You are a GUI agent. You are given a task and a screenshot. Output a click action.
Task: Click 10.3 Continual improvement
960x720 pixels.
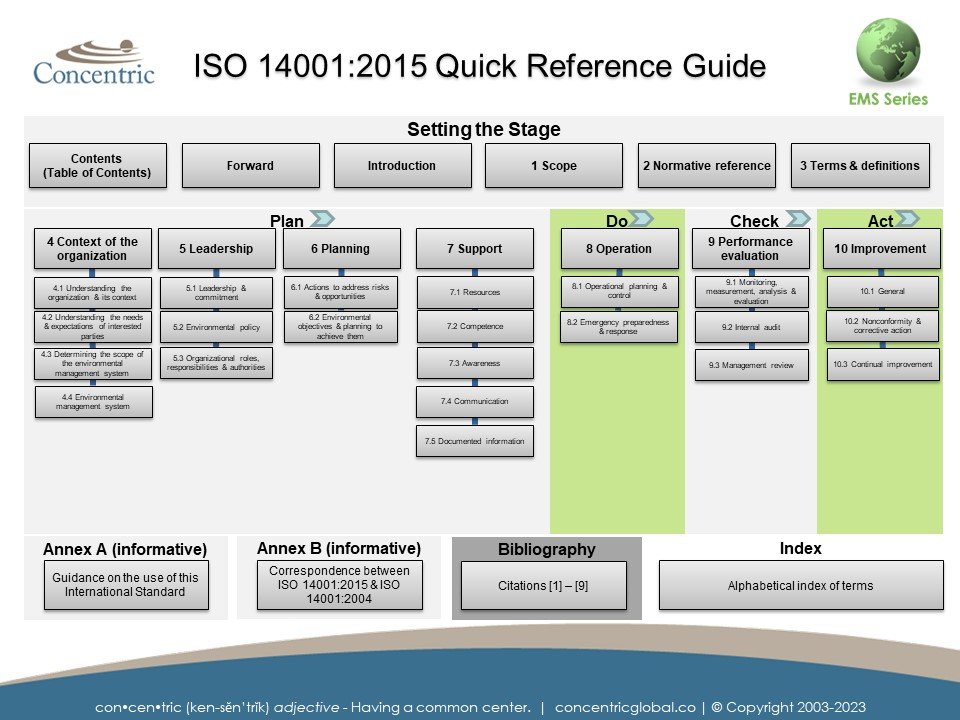[x=884, y=365]
